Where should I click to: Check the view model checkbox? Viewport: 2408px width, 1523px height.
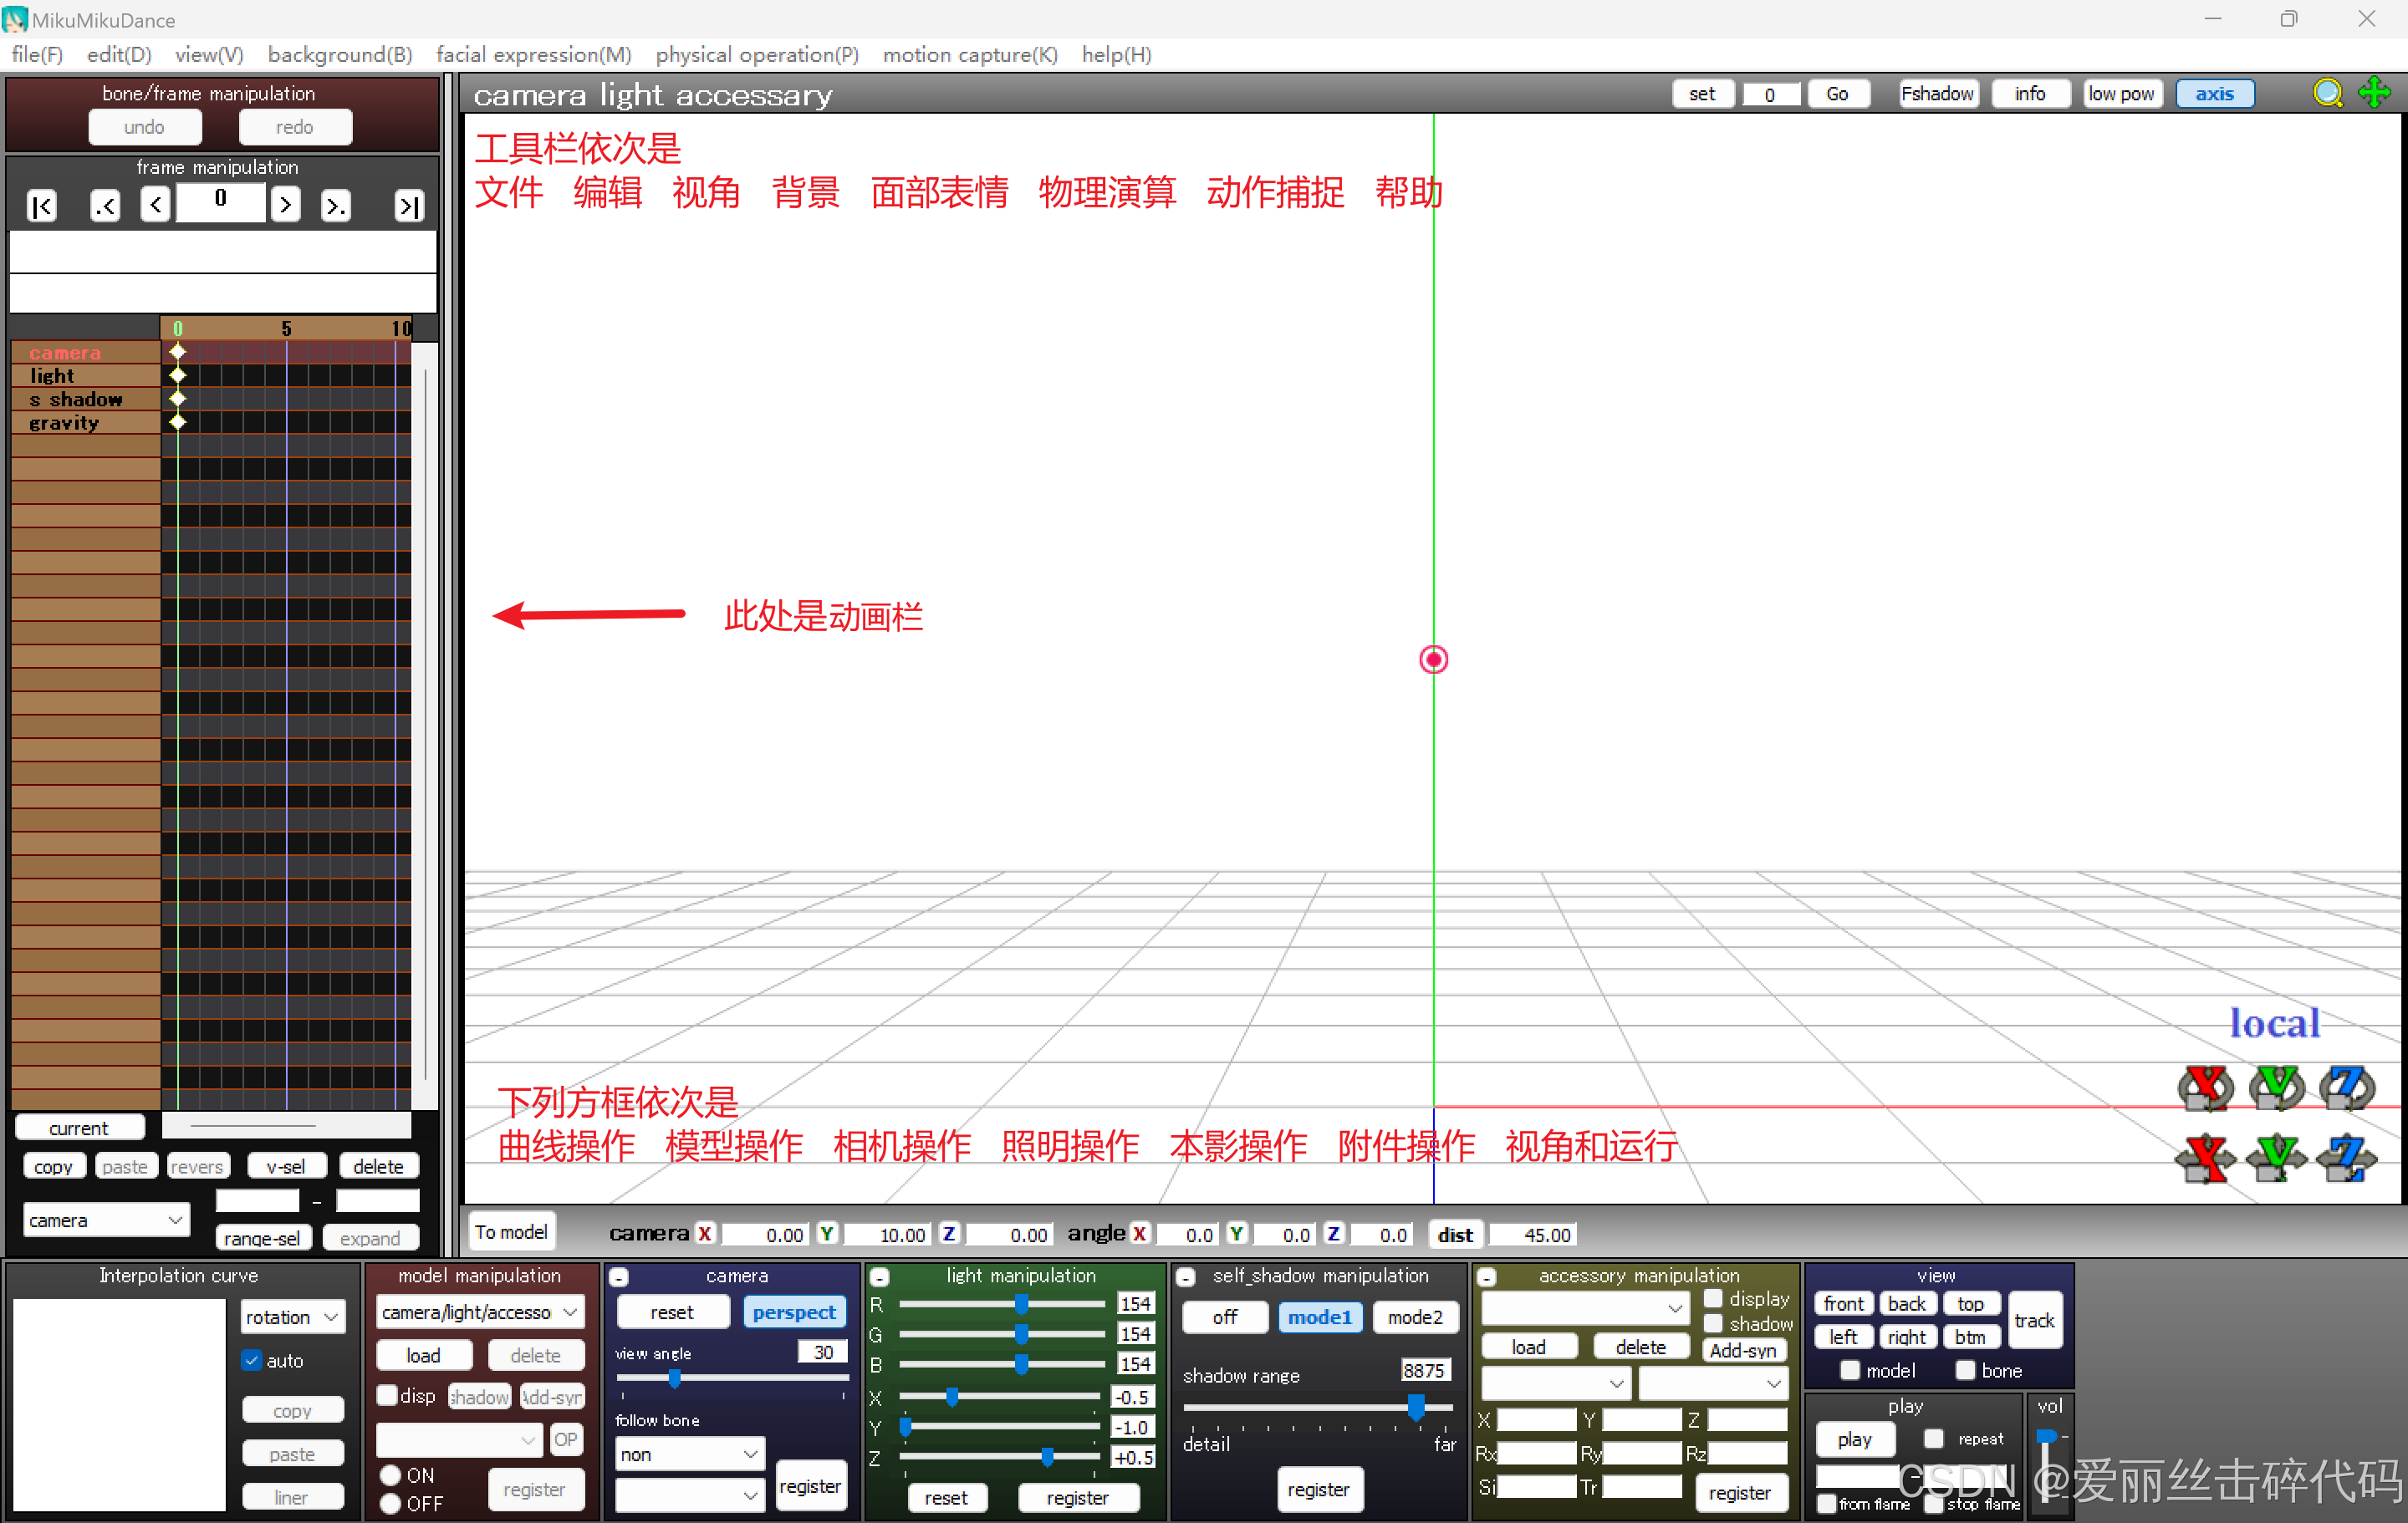point(1850,1371)
